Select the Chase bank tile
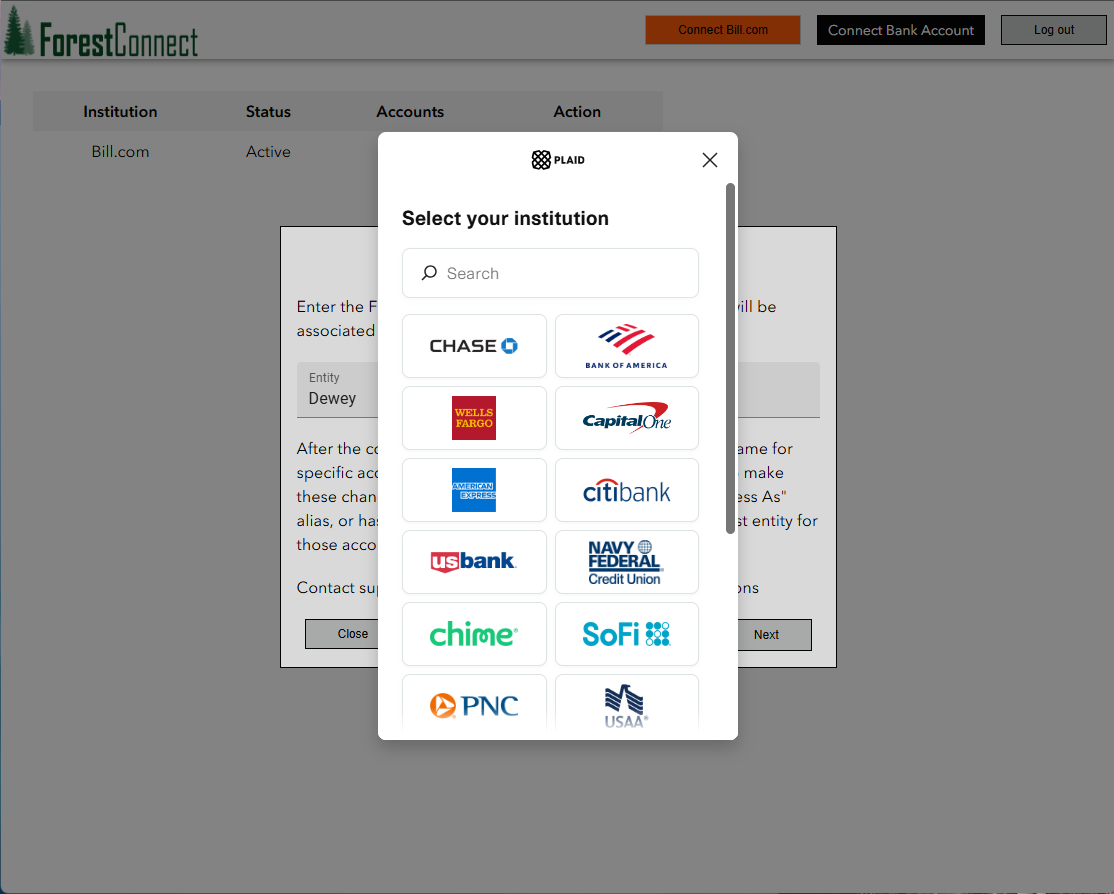The height and width of the screenshot is (894, 1114). point(474,346)
